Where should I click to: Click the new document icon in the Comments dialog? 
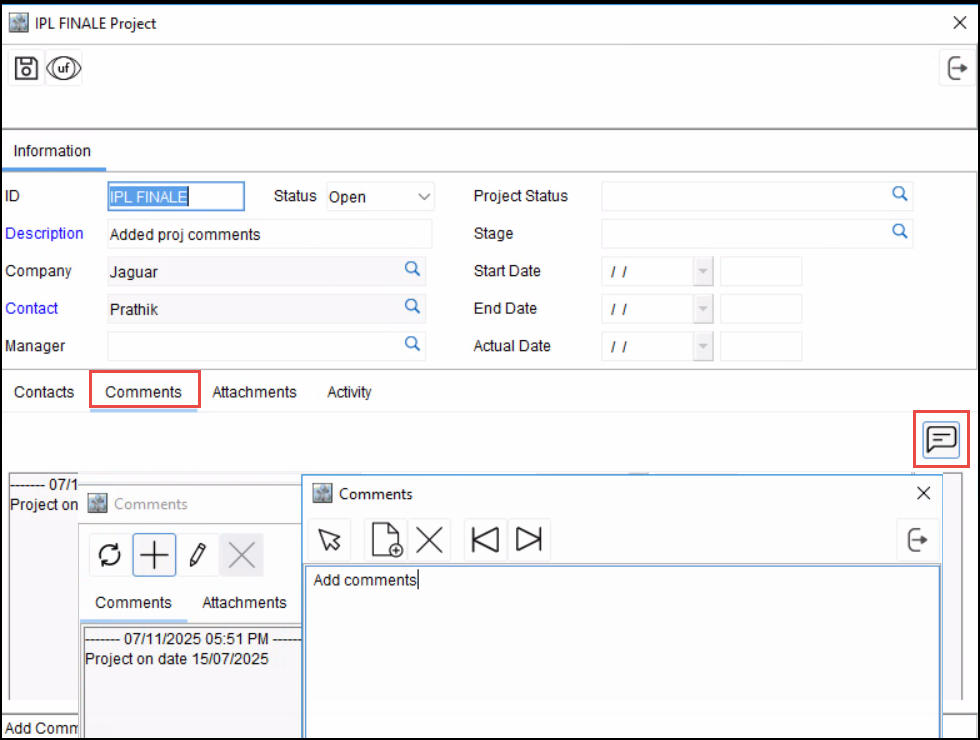(386, 540)
